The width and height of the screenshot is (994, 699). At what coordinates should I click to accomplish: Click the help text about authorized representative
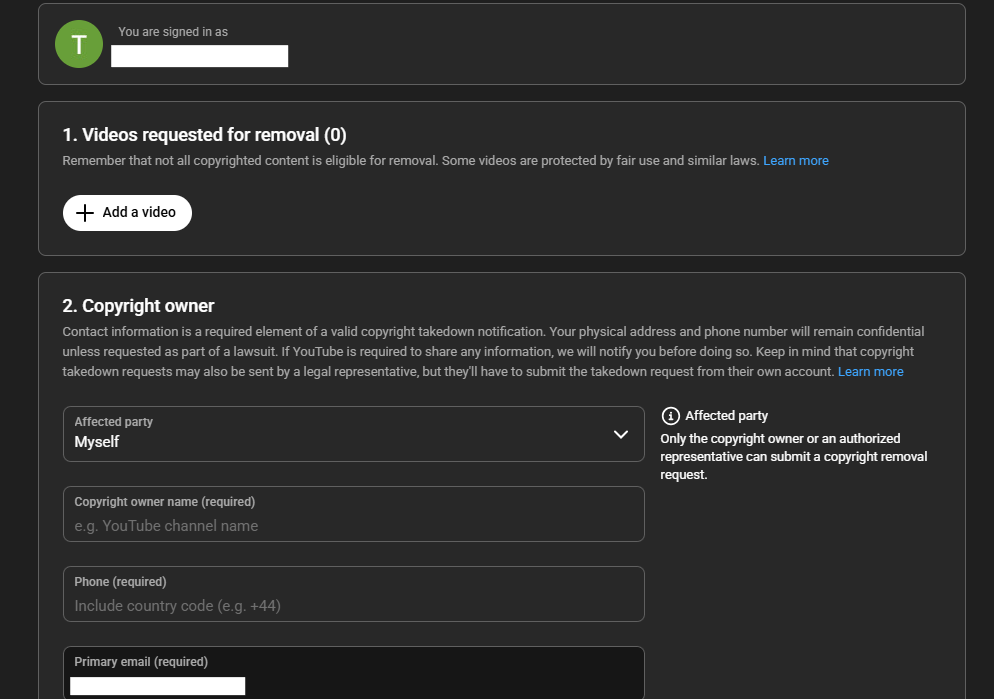pos(793,456)
